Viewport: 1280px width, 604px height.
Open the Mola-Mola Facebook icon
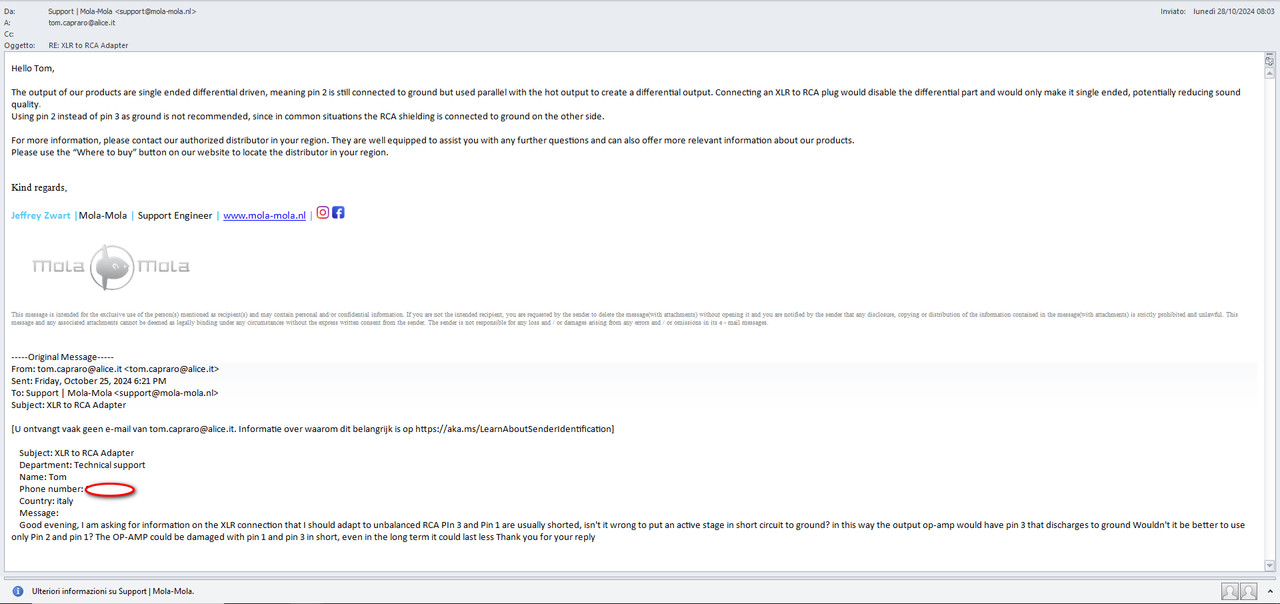[338, 213]
